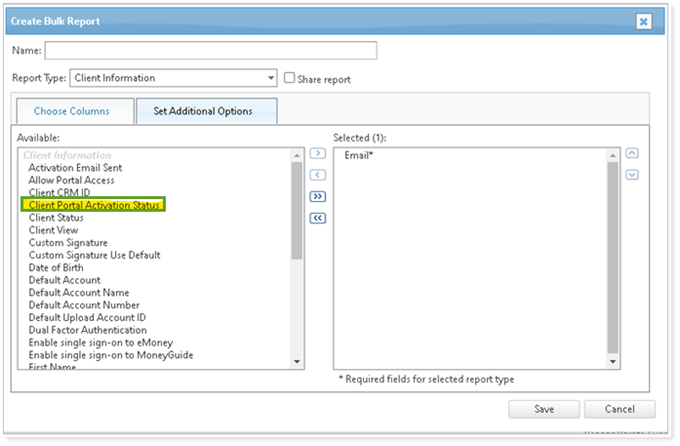Viewport: 680px width, 446px height.
Task: Move selected column up with arrow
Action: 631,154
